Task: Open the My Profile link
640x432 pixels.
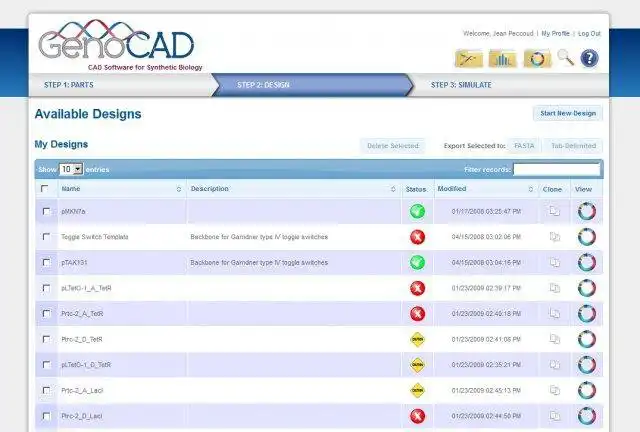Action: pos(555,33)
